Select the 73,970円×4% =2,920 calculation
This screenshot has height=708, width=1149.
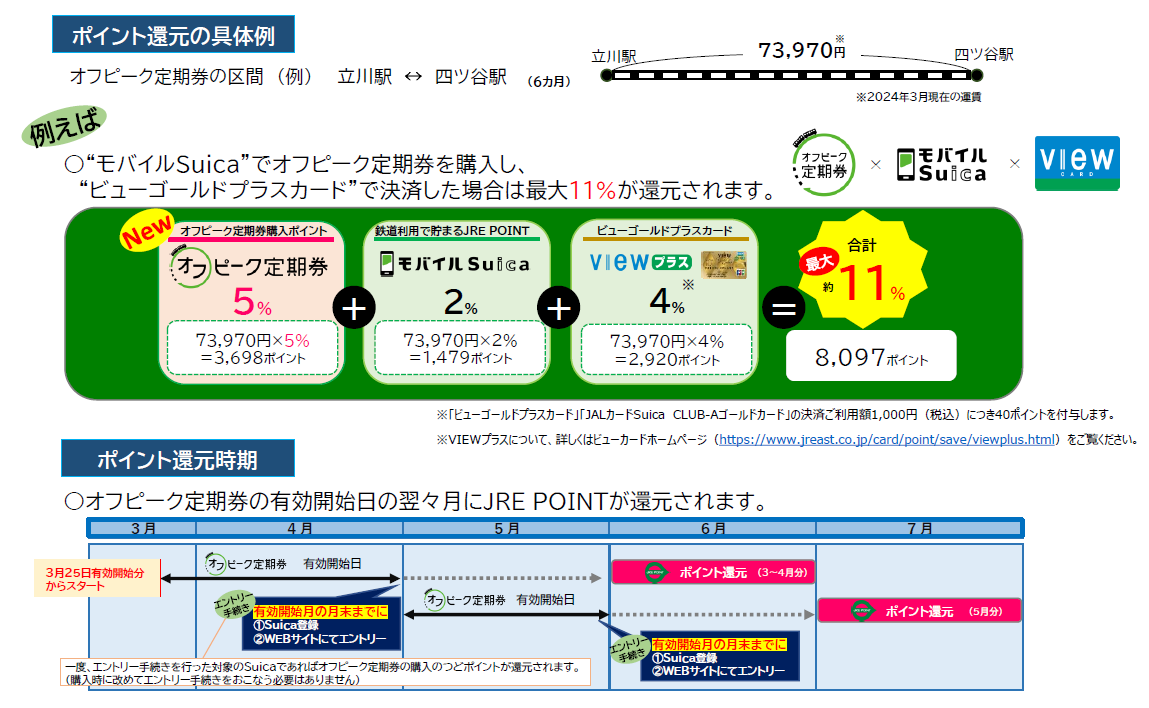pos(667,350)
